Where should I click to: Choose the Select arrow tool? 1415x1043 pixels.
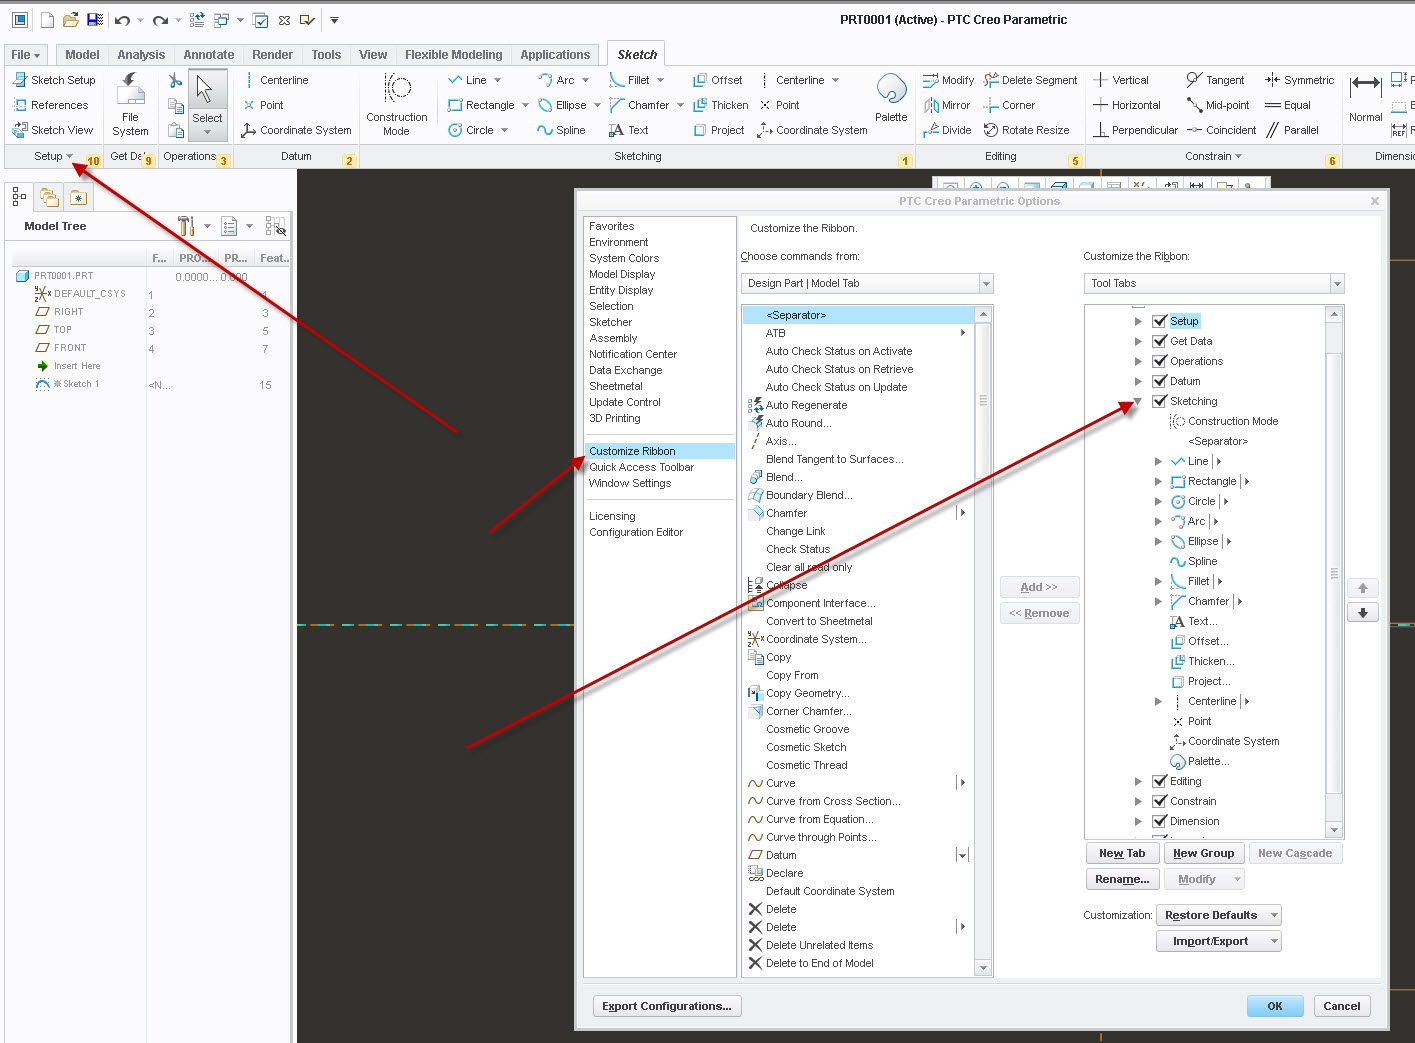pyautogui.click(x=207, y=103)
